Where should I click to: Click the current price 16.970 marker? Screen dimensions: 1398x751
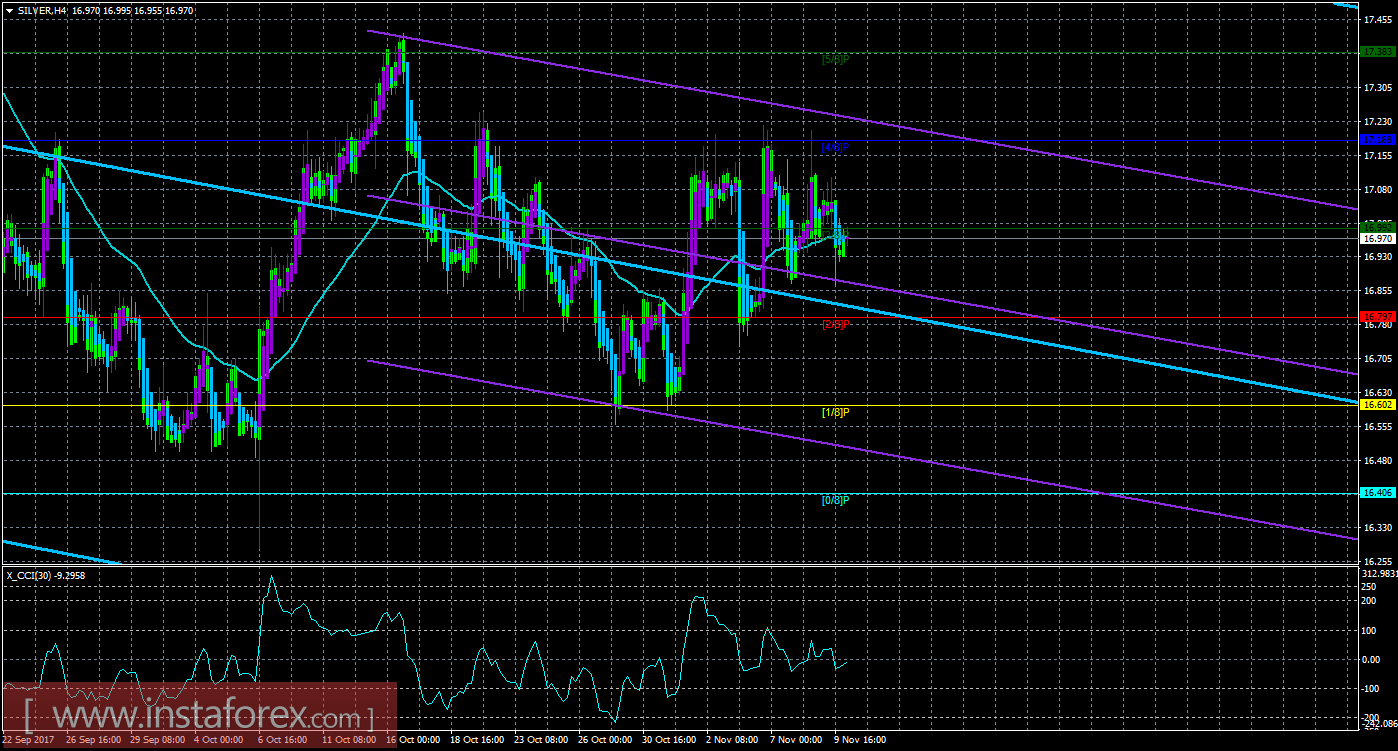[x=1377, y=238]
